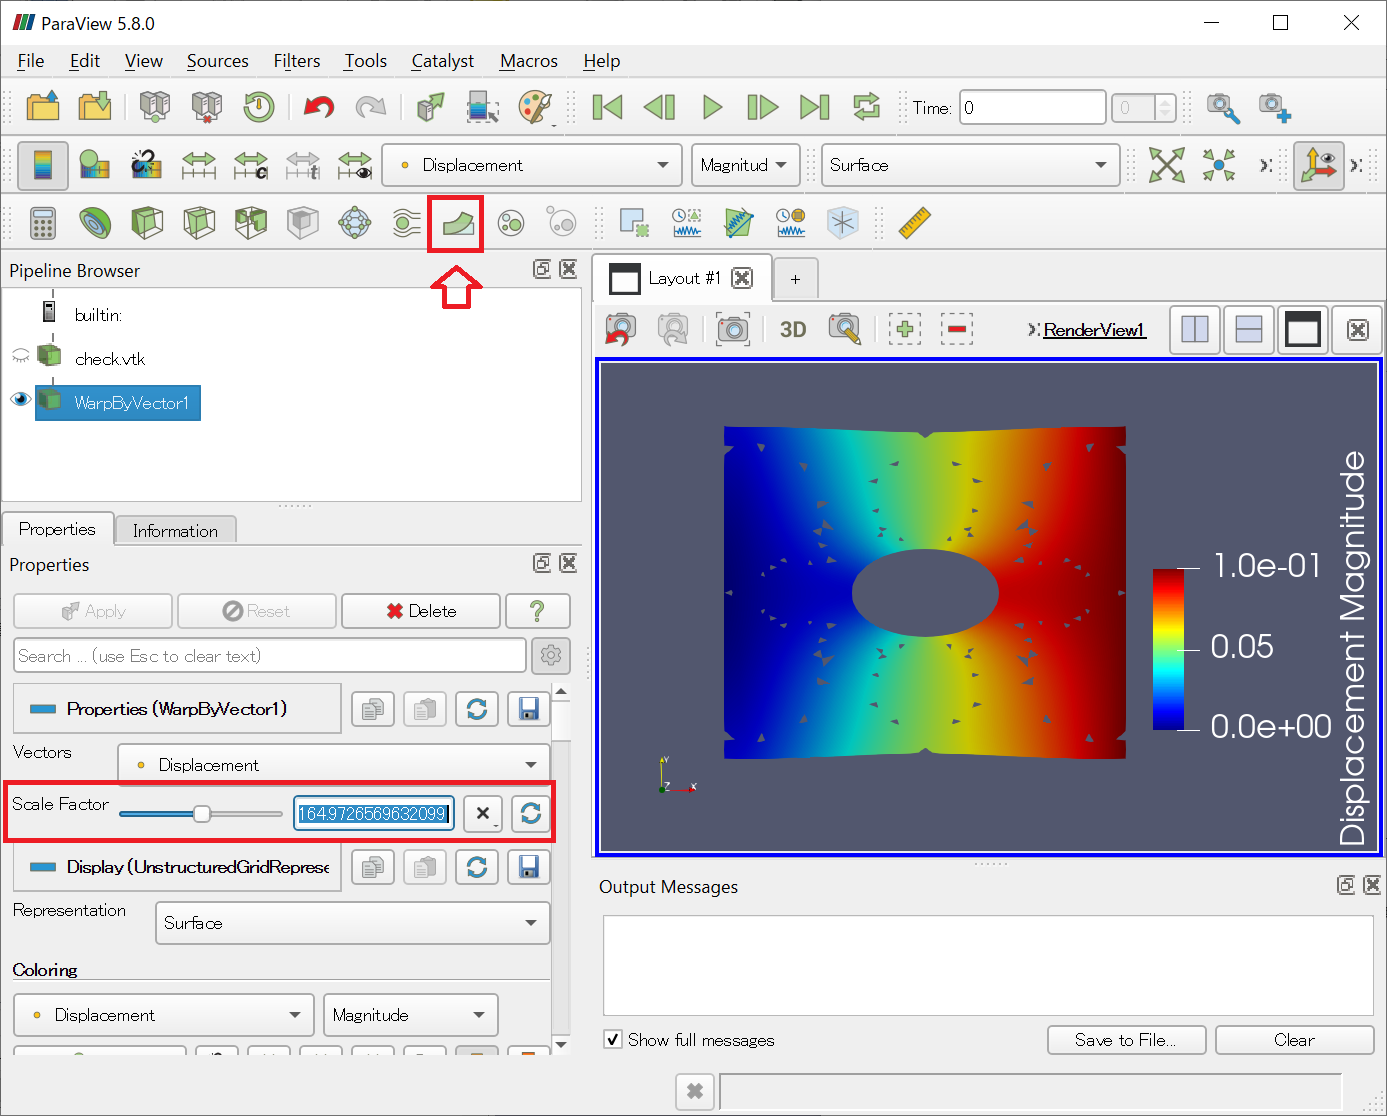This screenshot has width=1387, height=1116.
Task: Click the Warp By Vector filter icon
Action: (457, 223)
